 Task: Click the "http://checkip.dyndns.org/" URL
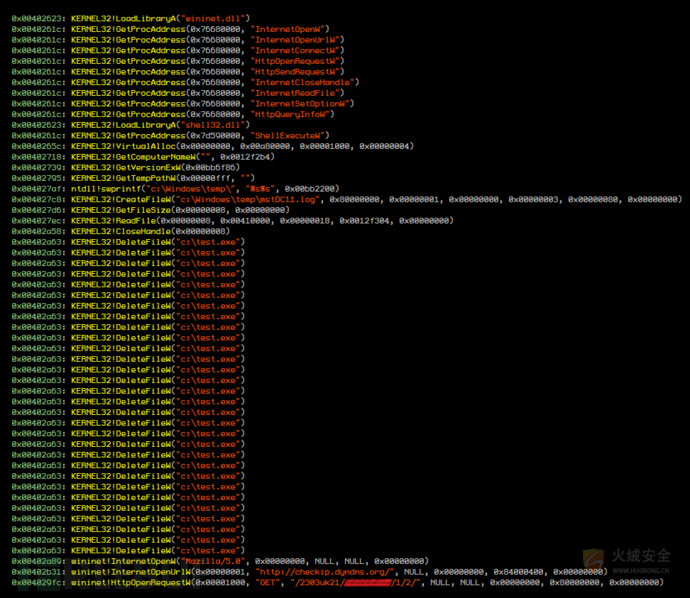click(x=325, y=572)
